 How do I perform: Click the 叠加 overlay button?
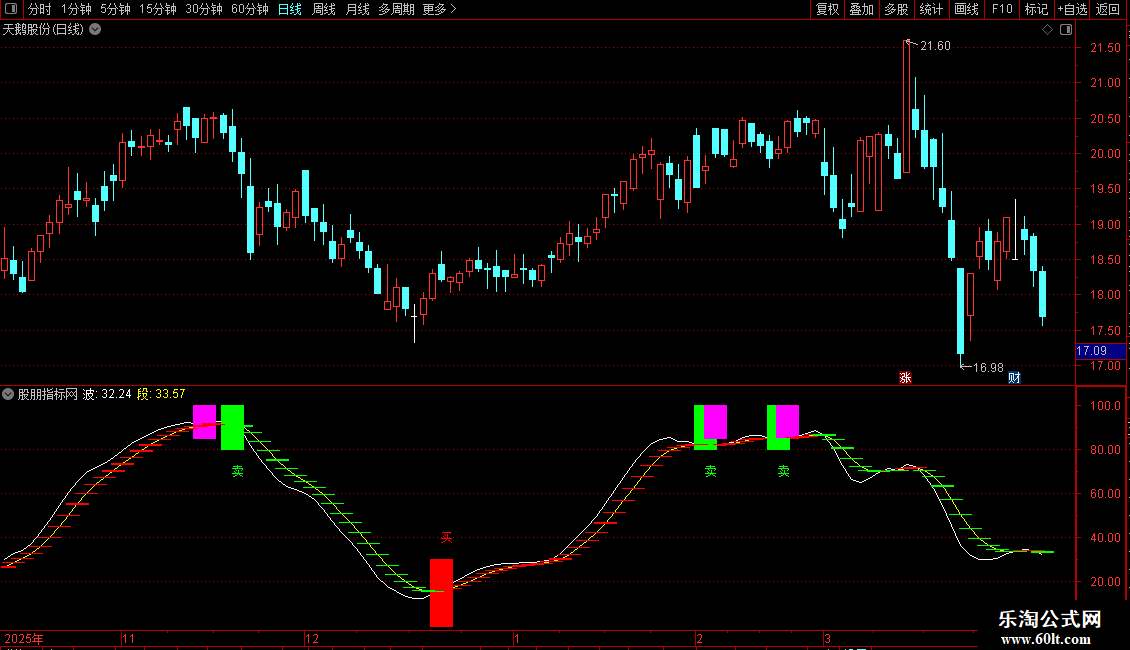861,9
